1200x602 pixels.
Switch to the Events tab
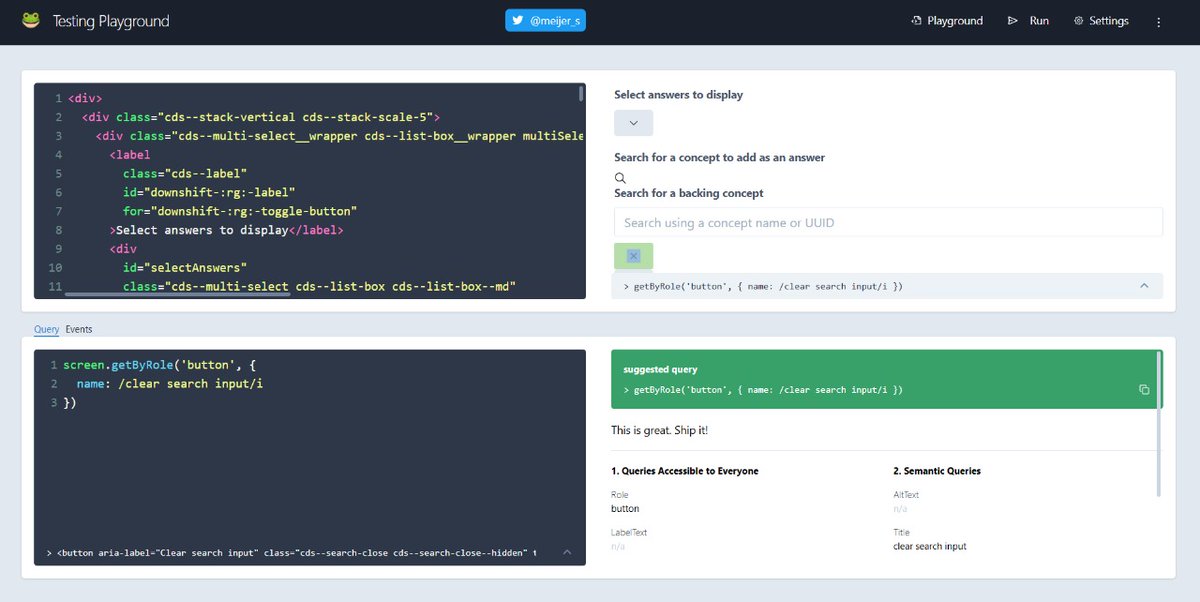(x=79, y=329)
